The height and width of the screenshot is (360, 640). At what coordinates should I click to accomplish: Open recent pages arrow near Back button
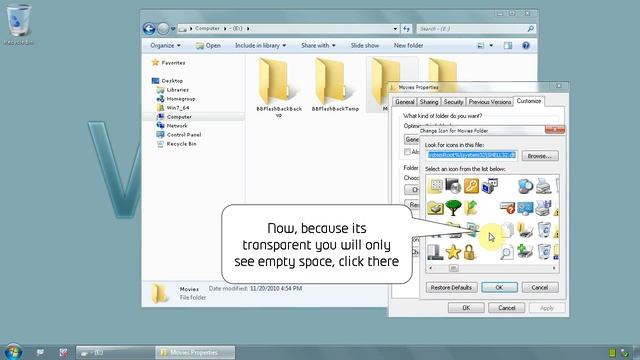173,29
